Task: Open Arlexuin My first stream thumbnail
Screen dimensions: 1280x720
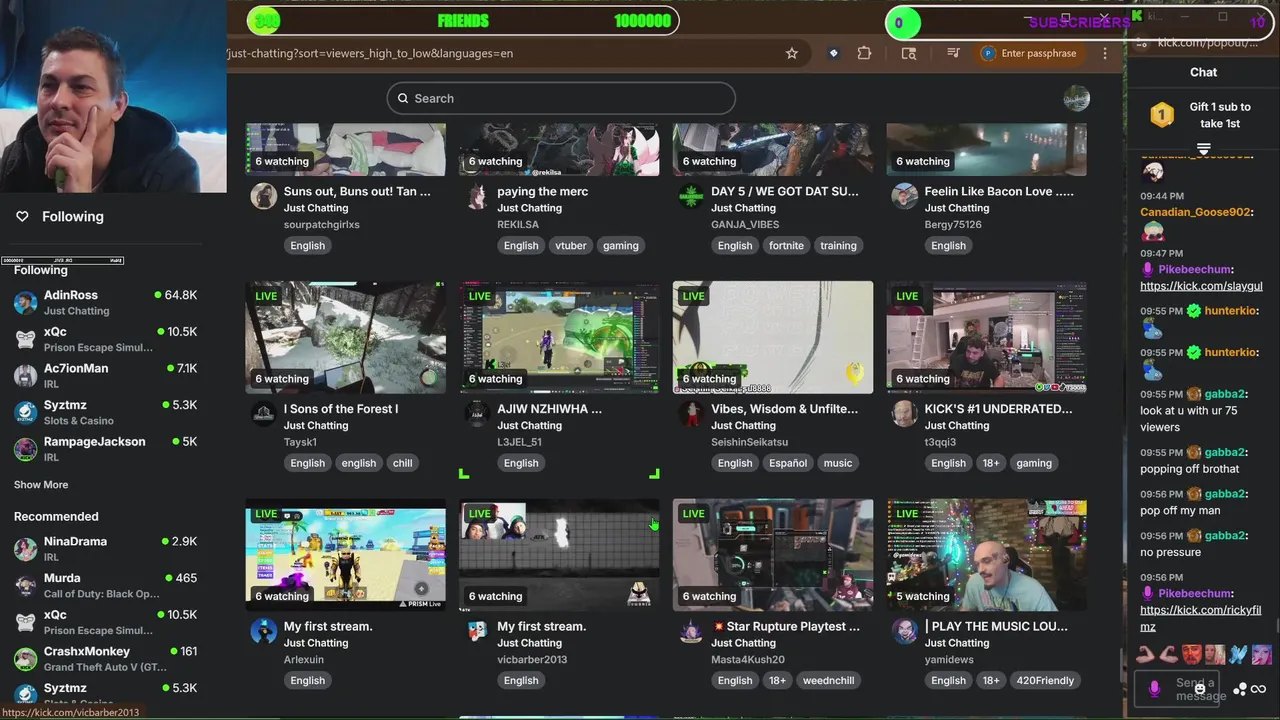Action: [x=346, y=555]
